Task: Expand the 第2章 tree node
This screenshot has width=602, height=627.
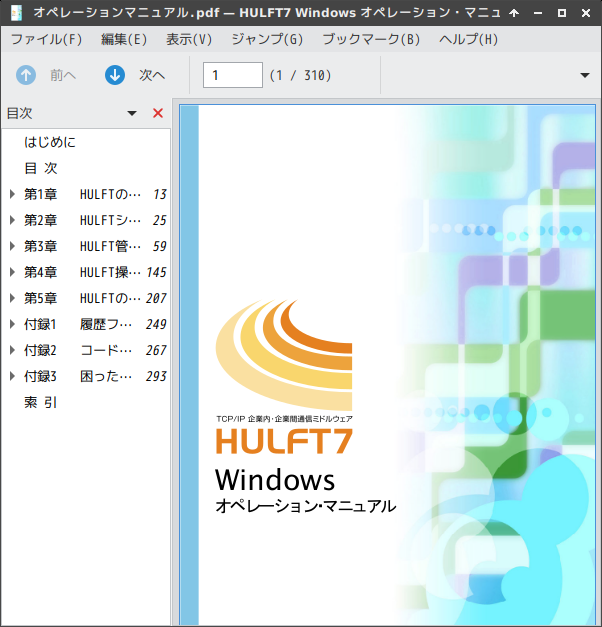Action: coord(12,220)
